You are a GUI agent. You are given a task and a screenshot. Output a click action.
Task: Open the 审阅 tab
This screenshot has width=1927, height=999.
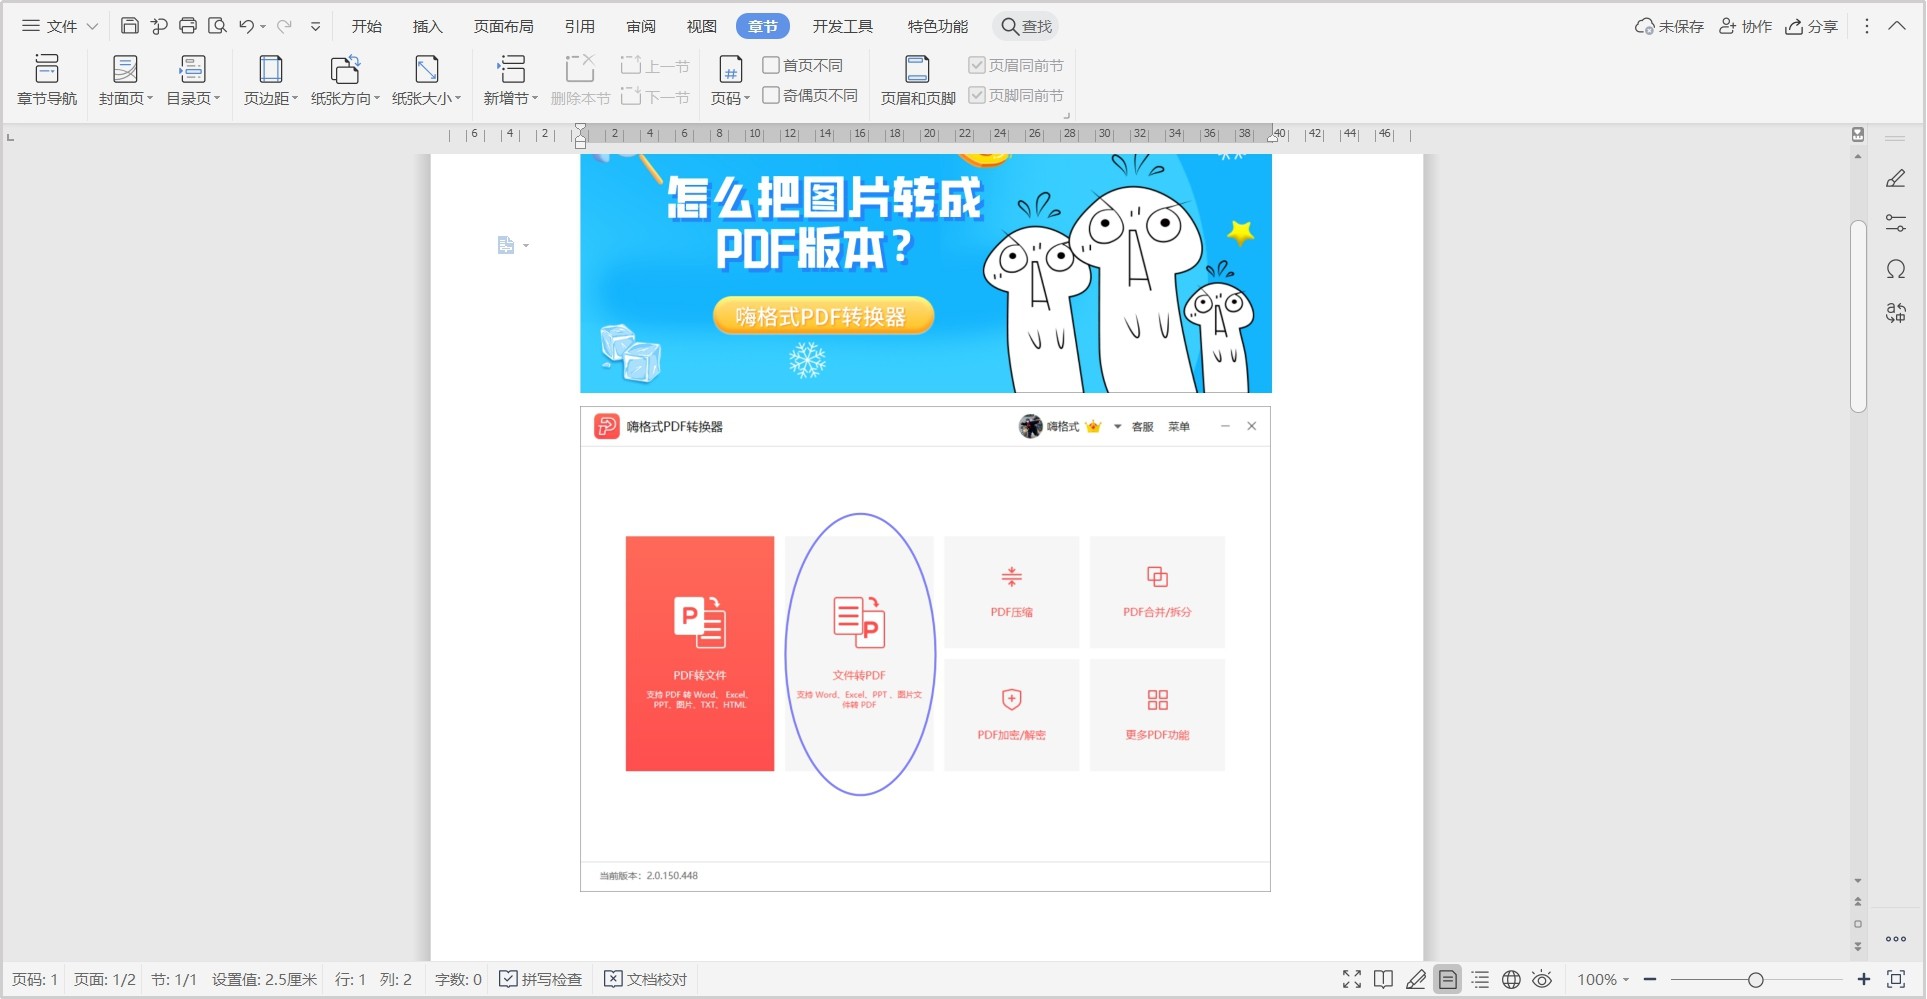tap(641, 27)
